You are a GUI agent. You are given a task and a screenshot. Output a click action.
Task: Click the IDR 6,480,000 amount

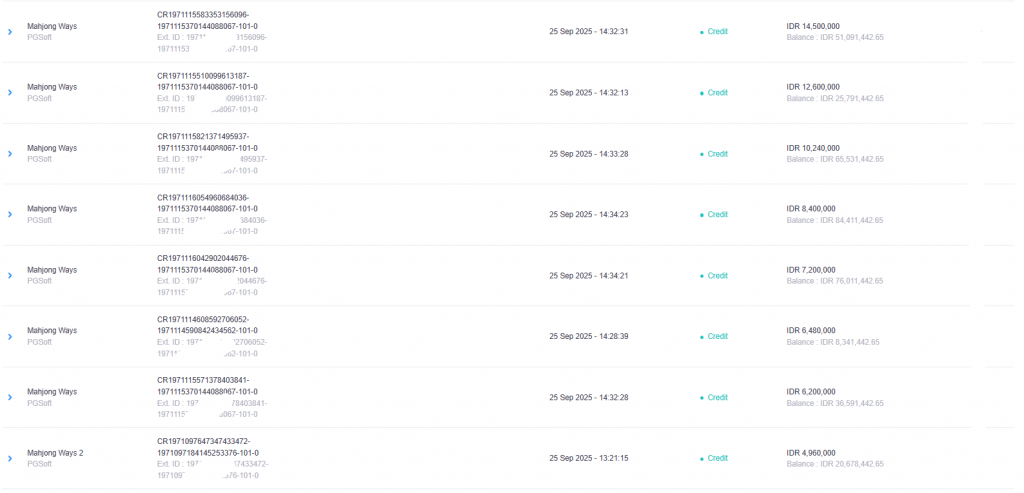pyautogui.click(x=810, y=330)
